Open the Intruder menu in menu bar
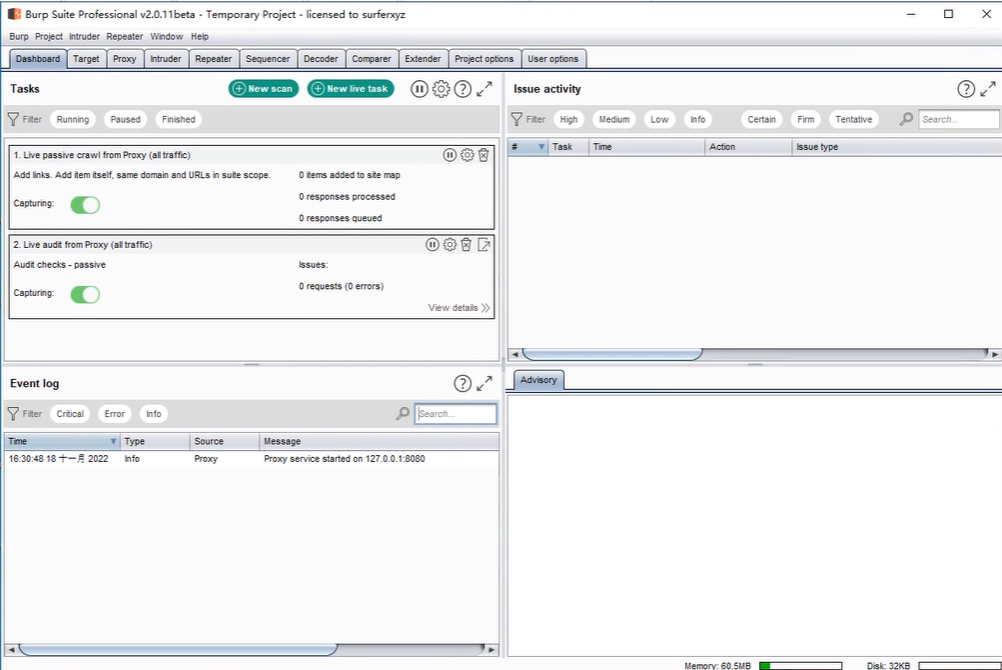Screen dimensions: 1002x670 pyautogui.click(x=84, y=36)
